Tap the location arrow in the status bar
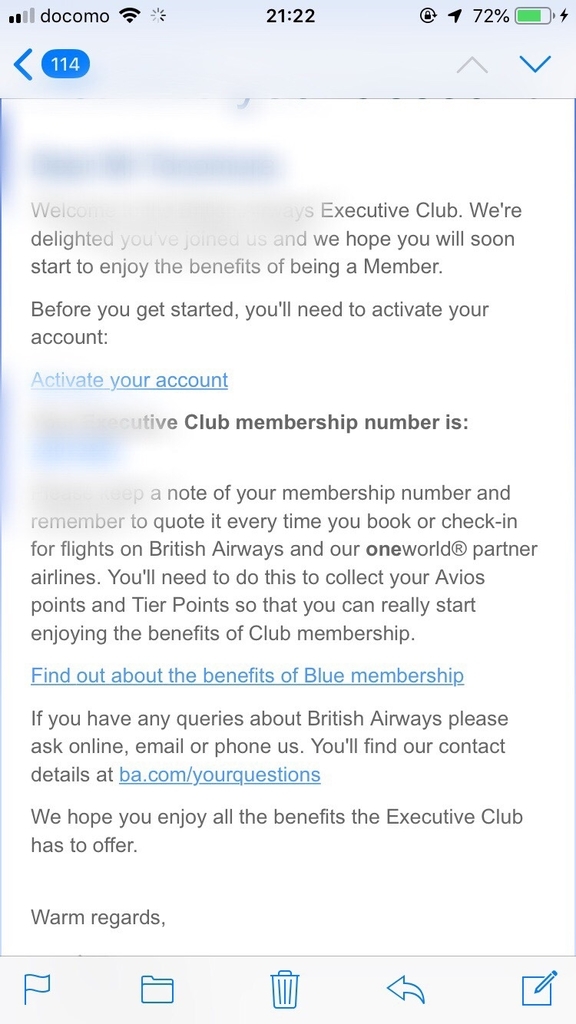 pyautogui.click(x=455, y=16)
